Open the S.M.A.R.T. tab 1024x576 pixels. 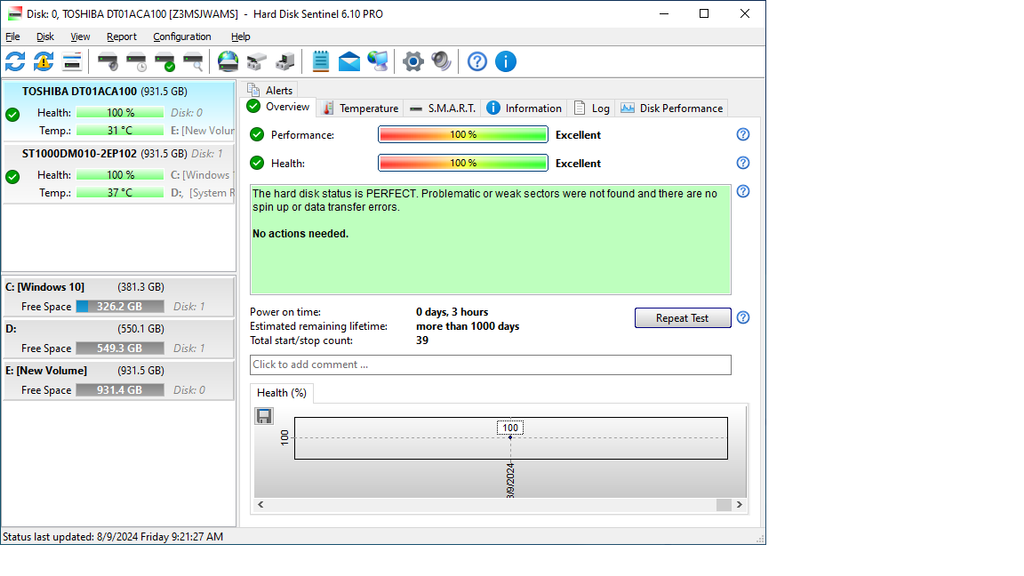click(x=442, y=108)
